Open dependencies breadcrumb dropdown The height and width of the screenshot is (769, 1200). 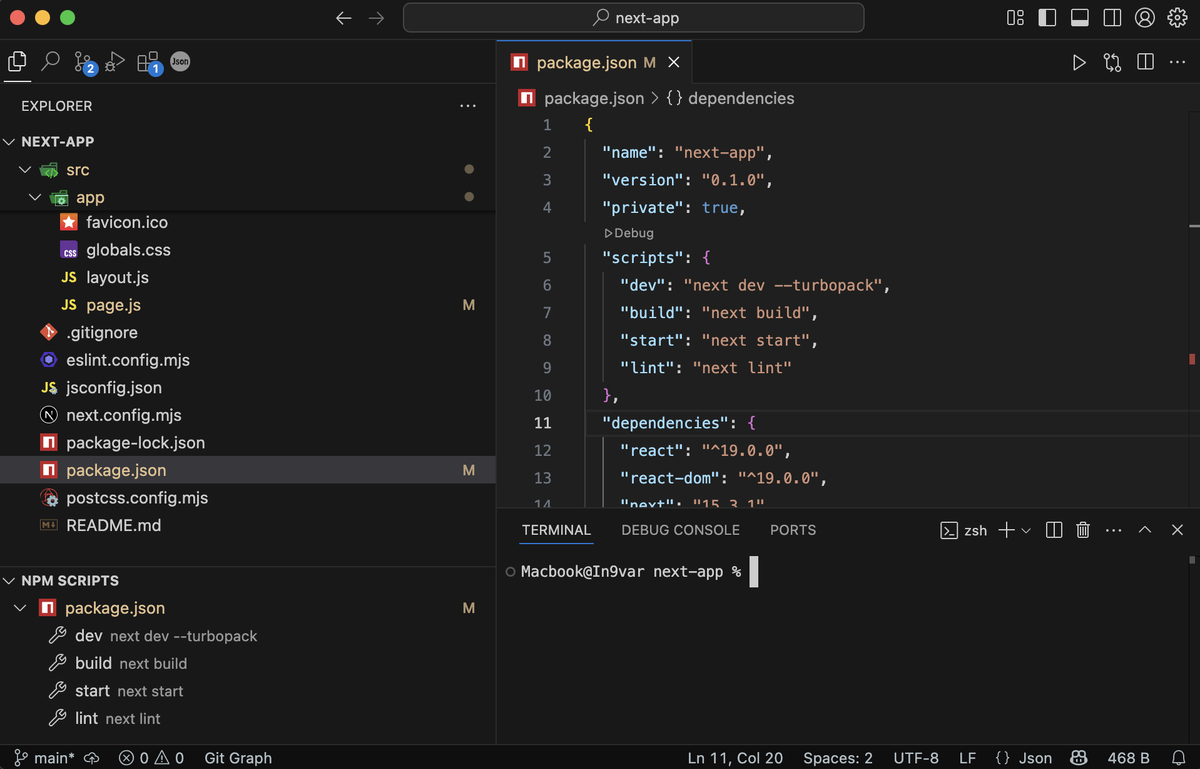pos(730,98)
